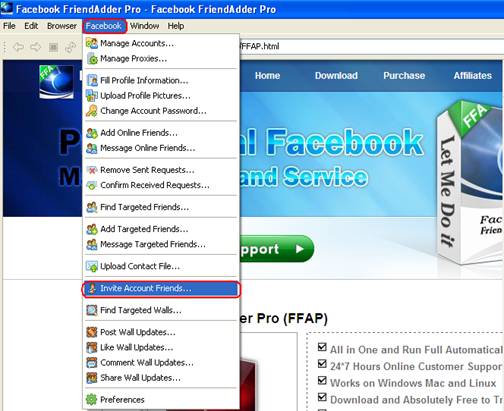Click the browser back arrow toolbar icon
This screenshot has height=411, width=504.
(x=18, y=47)
